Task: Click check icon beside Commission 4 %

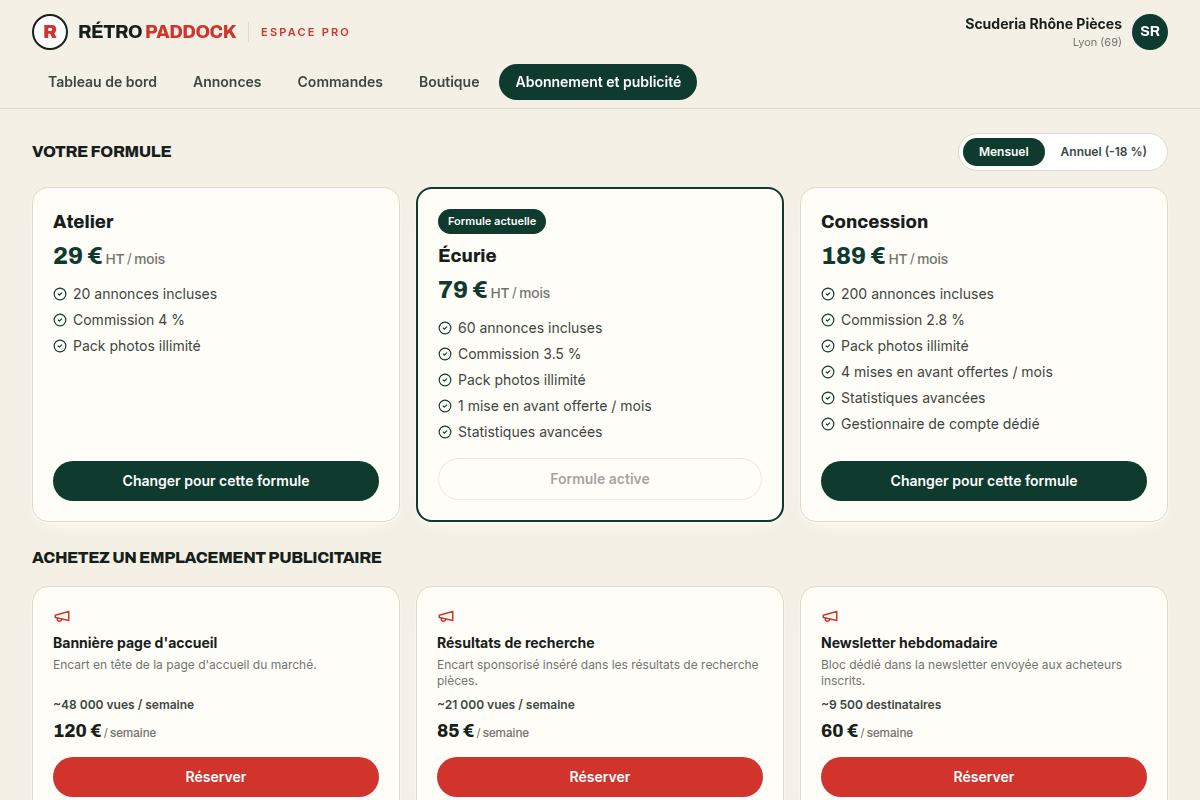Action: click(x=60, y=320)
